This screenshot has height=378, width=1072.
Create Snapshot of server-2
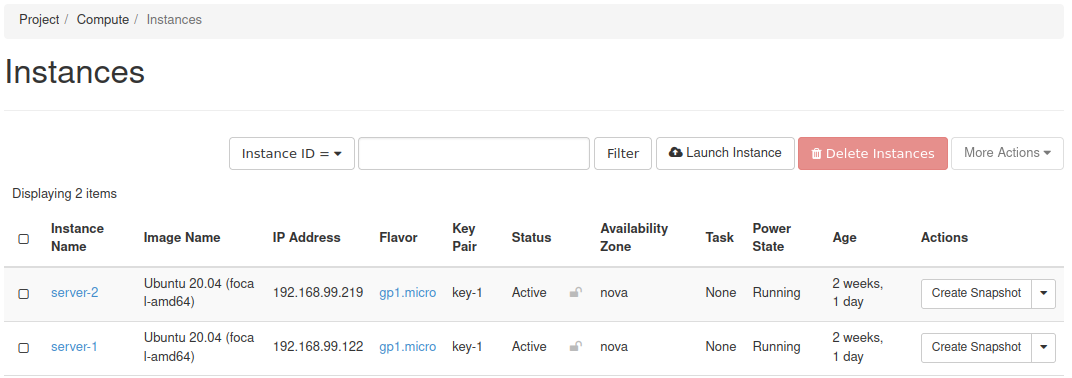pos(976,293)
